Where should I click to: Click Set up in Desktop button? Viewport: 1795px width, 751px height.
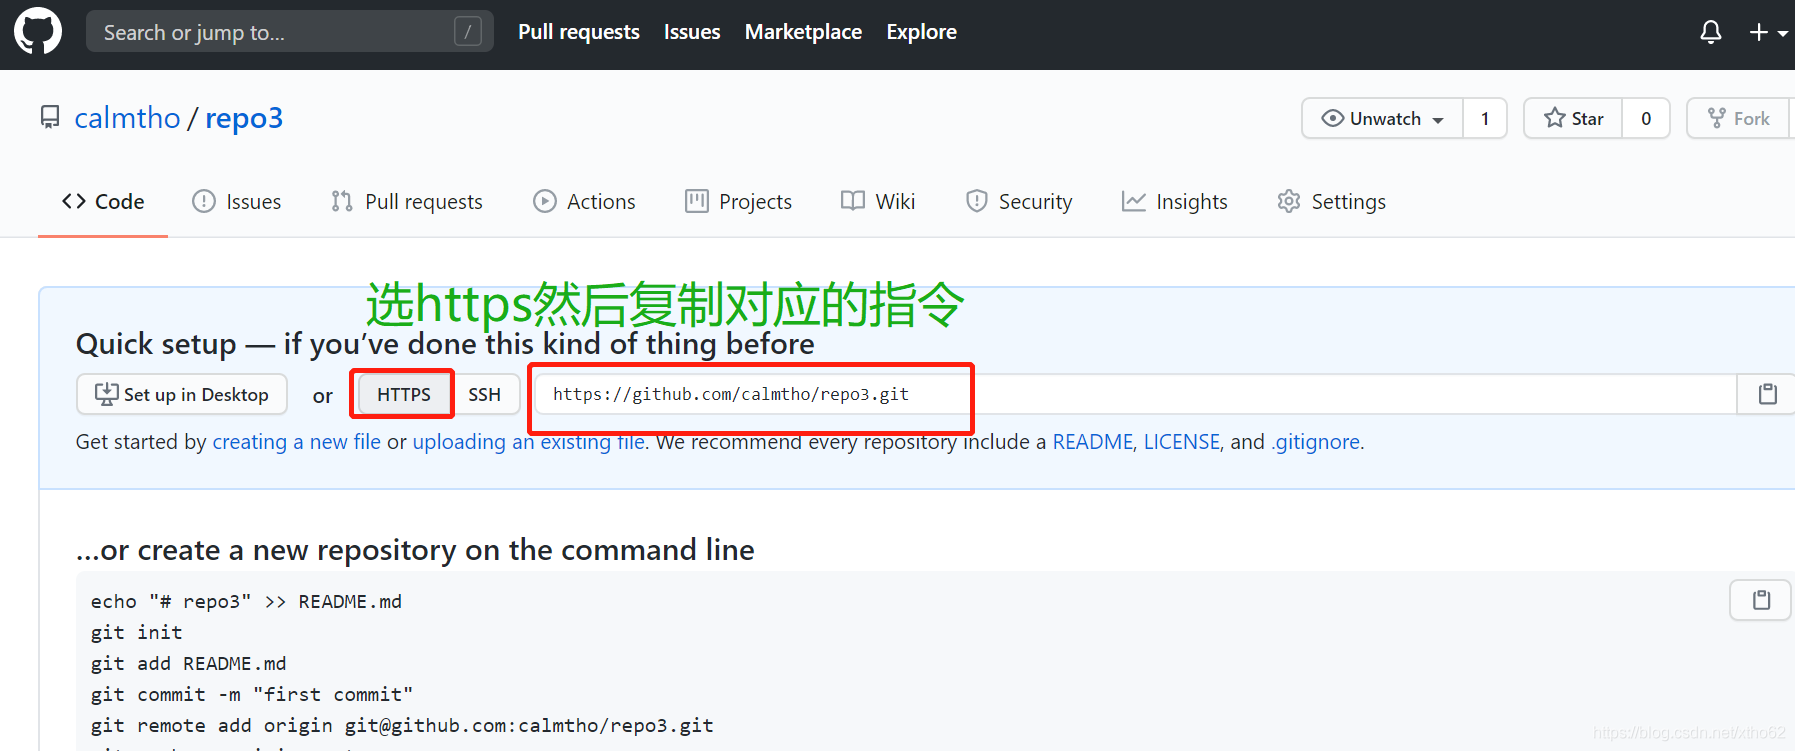(182, 394)
